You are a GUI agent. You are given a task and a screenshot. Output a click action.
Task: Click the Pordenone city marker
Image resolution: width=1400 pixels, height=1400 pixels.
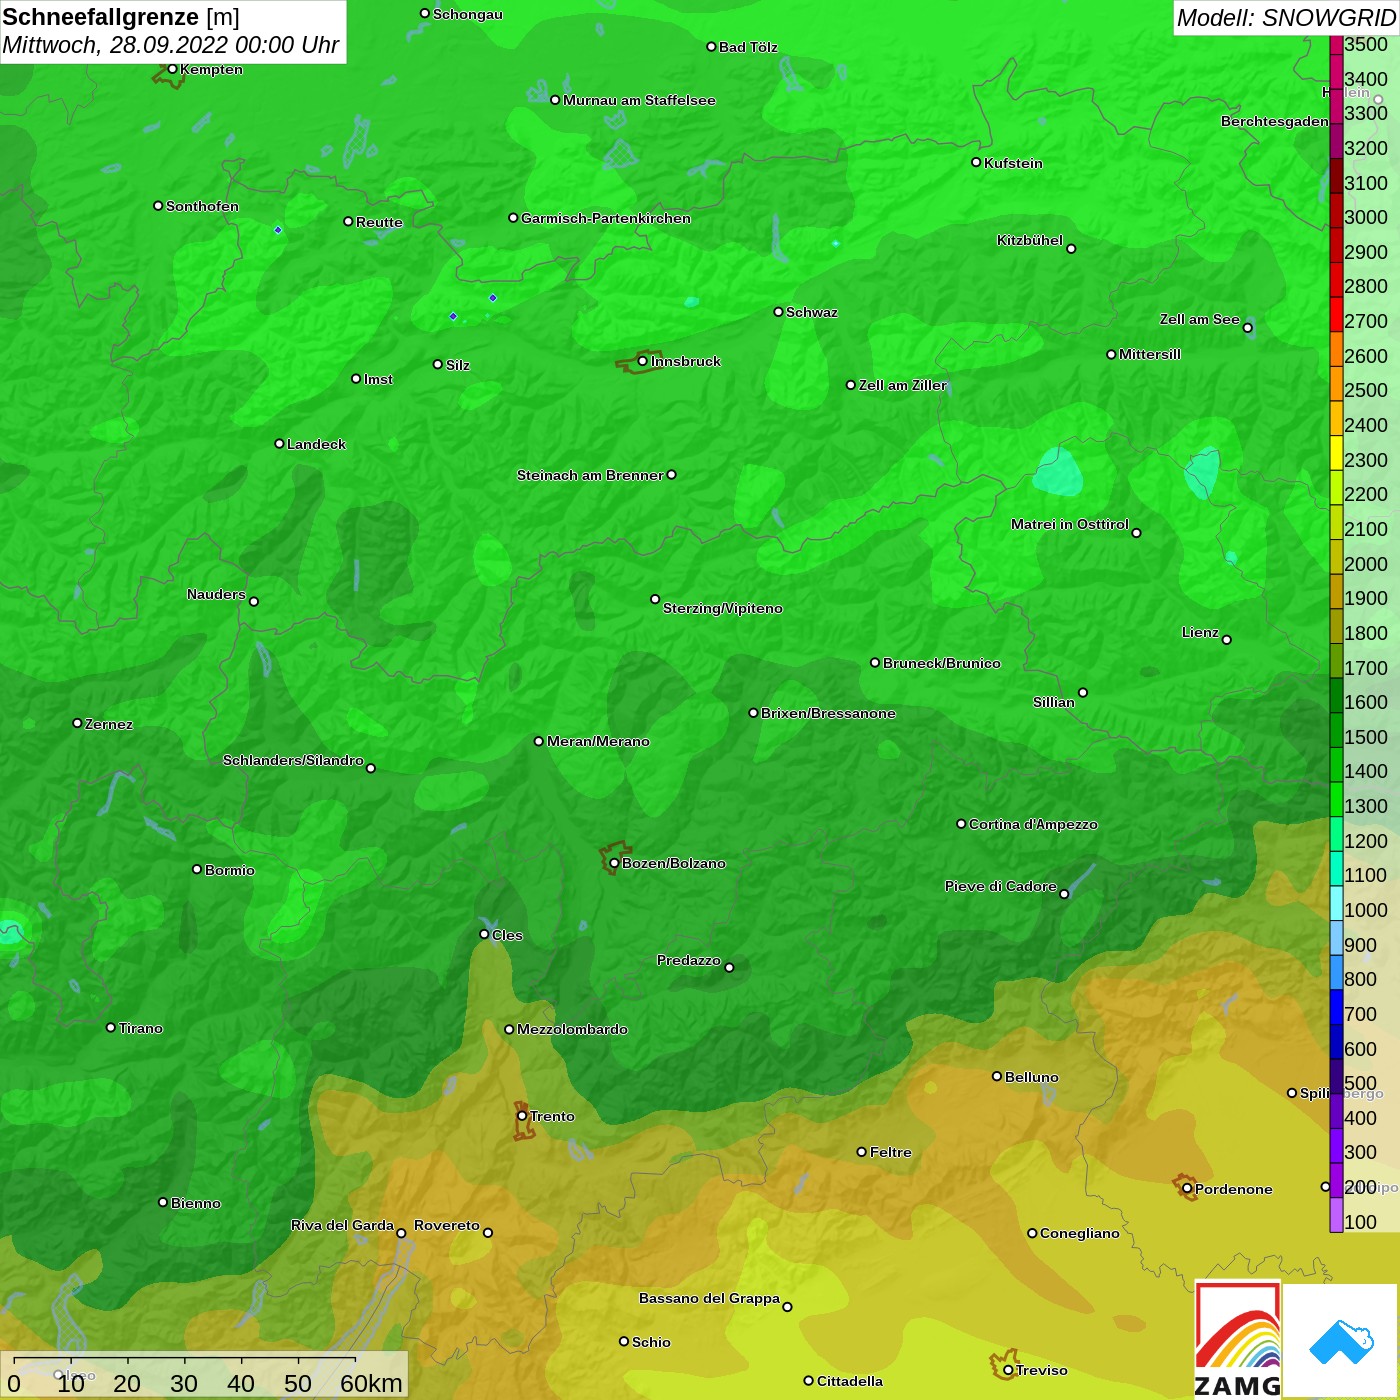[1187, 1189]
